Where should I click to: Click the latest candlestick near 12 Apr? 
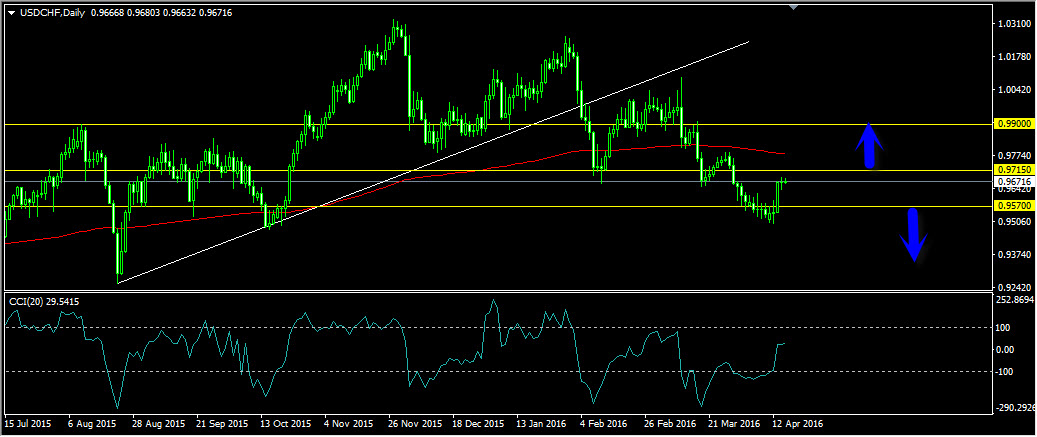tap(785, 180)
